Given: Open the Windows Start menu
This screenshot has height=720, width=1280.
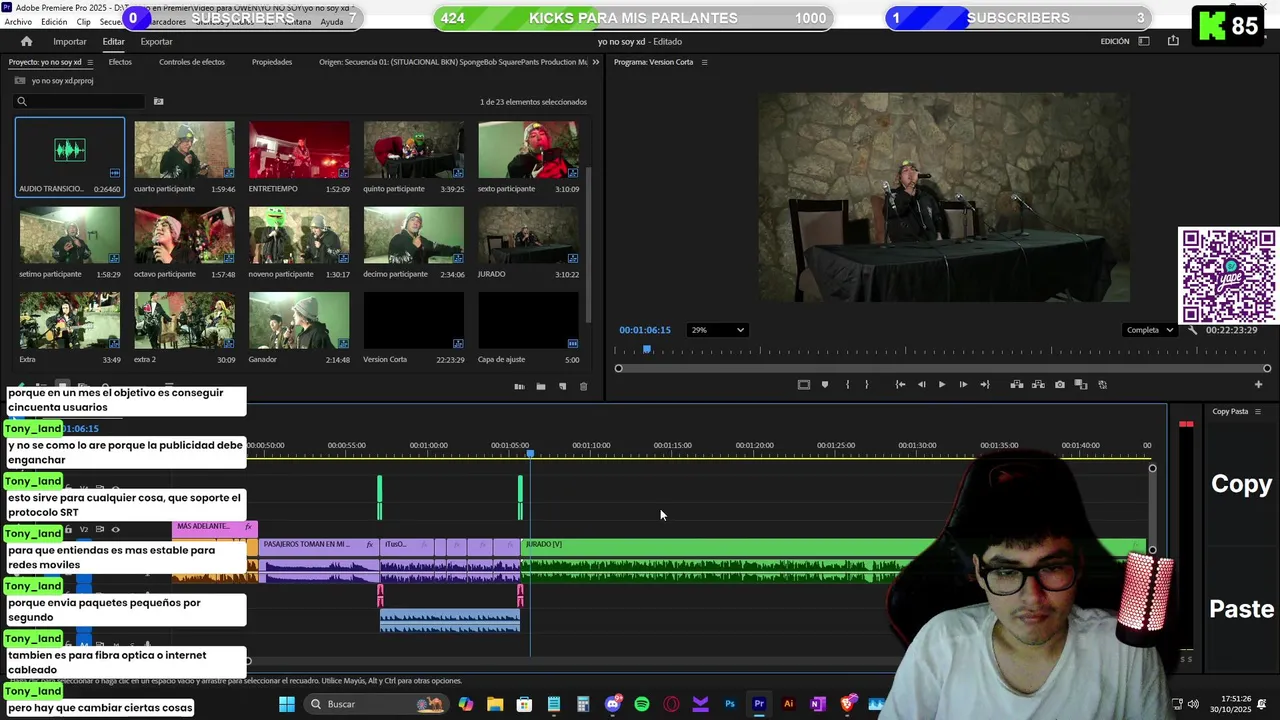Looking at the screenshot, I should (287, 704).
